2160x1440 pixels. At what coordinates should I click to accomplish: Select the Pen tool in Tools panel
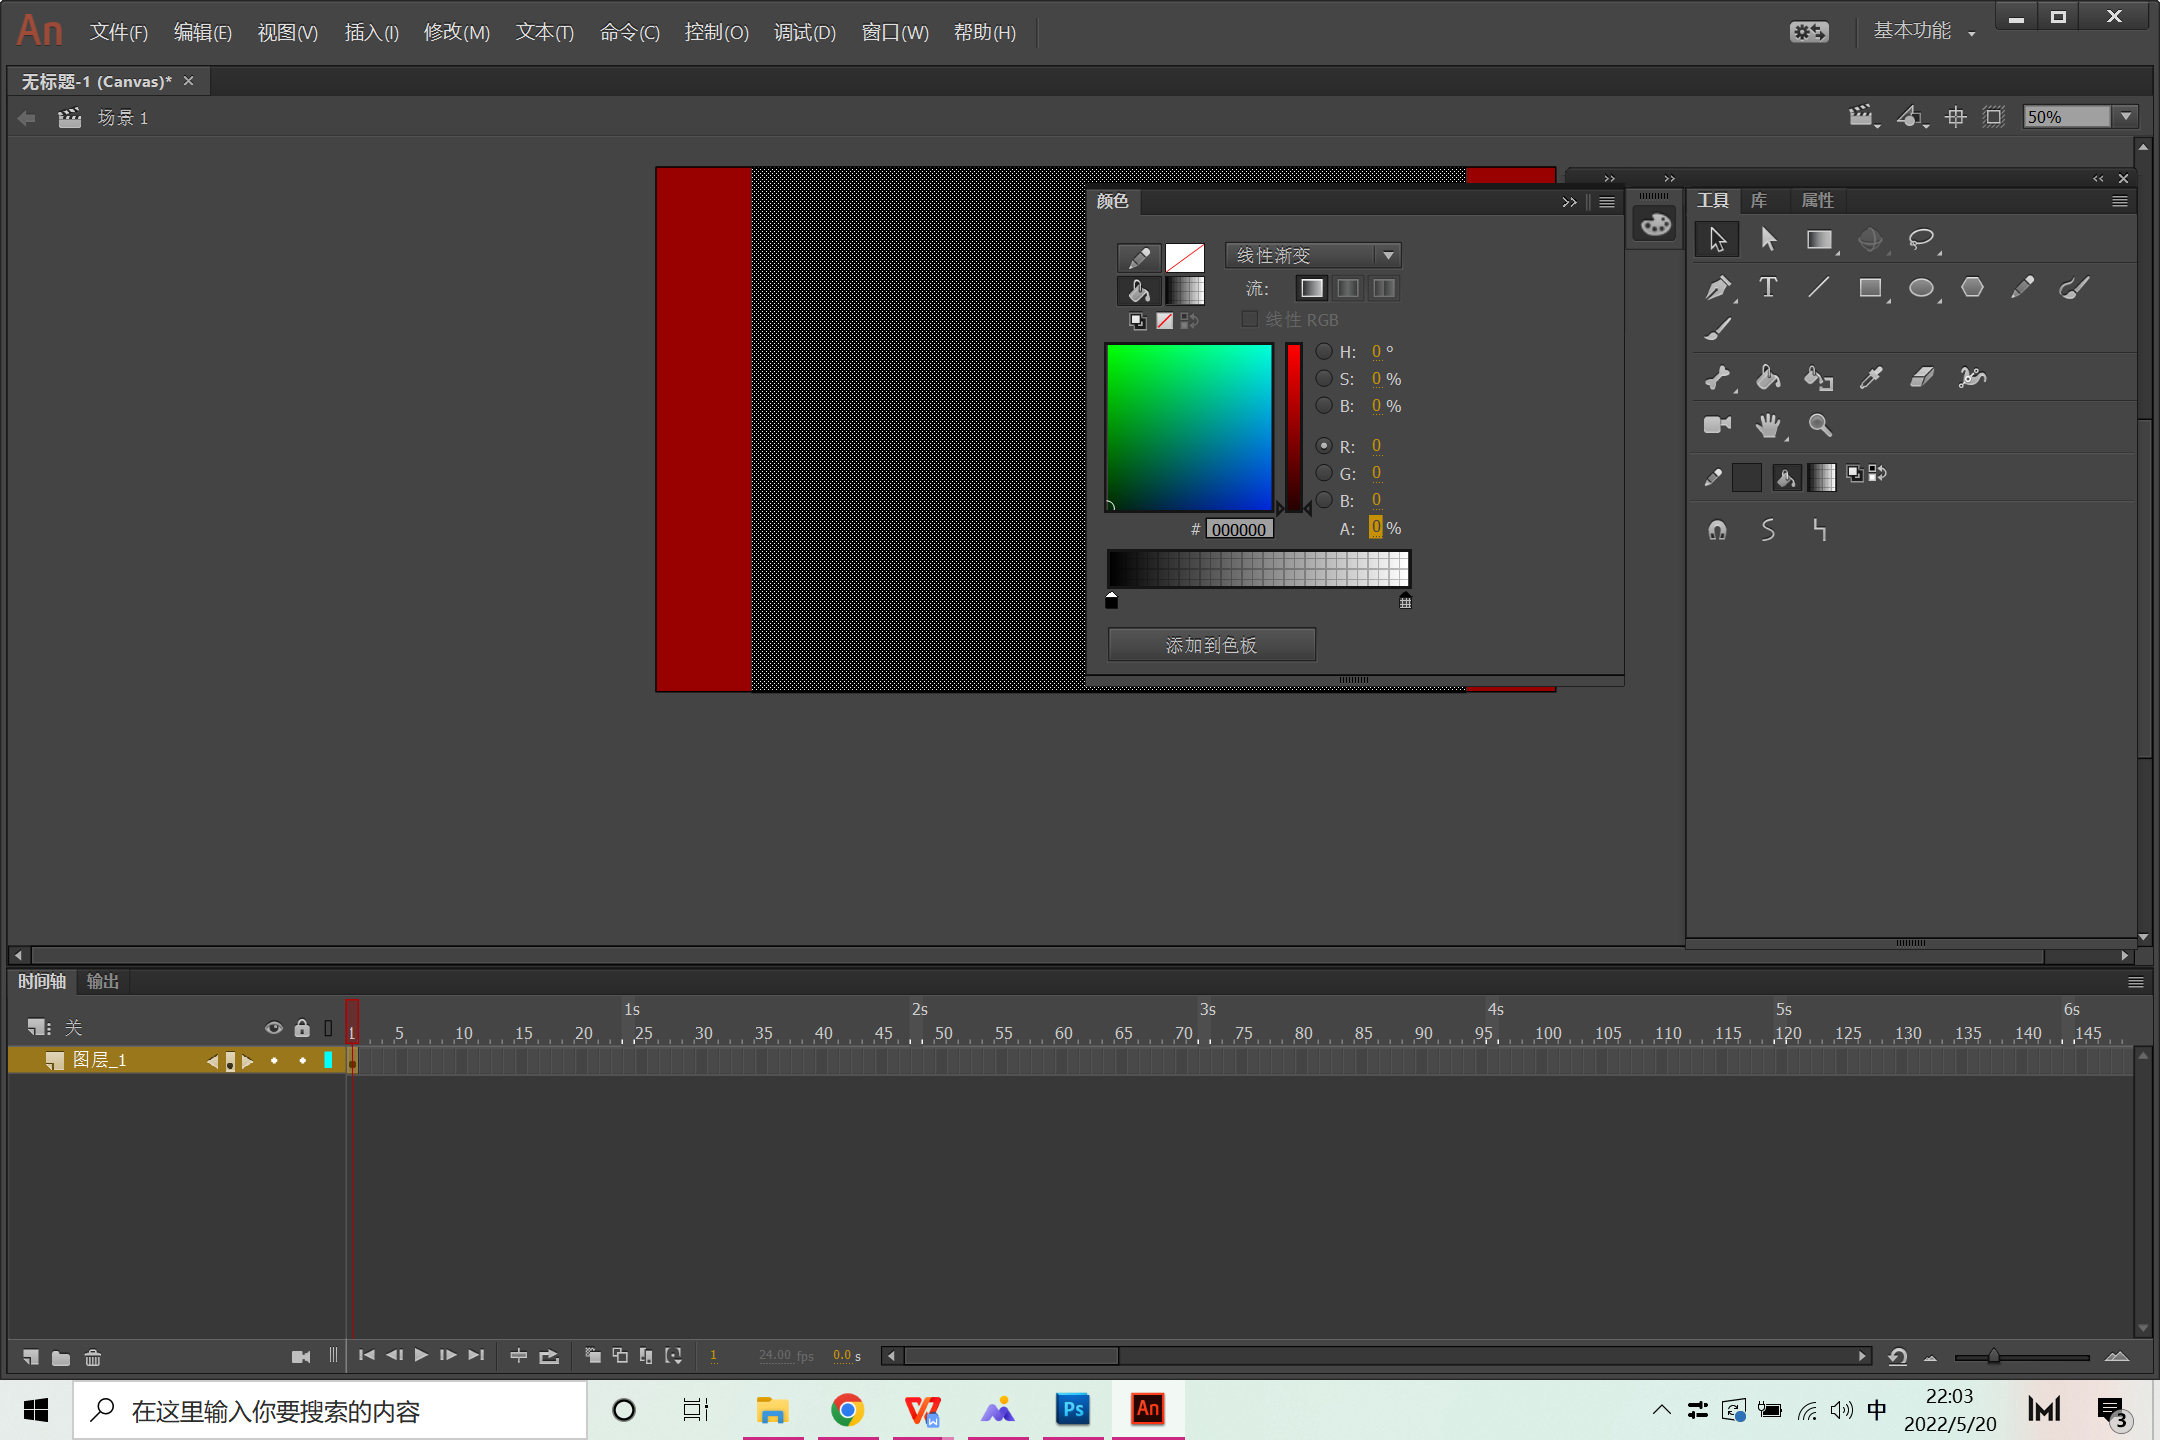click(x=1717, y=289)
